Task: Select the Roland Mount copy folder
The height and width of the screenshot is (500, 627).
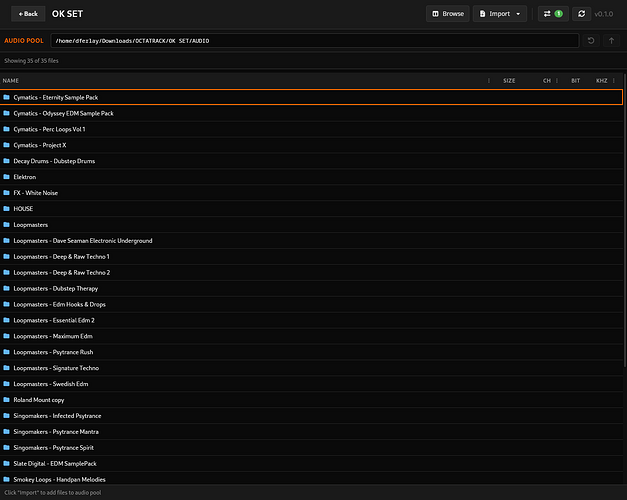Action: pyautogui.click(x=311, y=400)
